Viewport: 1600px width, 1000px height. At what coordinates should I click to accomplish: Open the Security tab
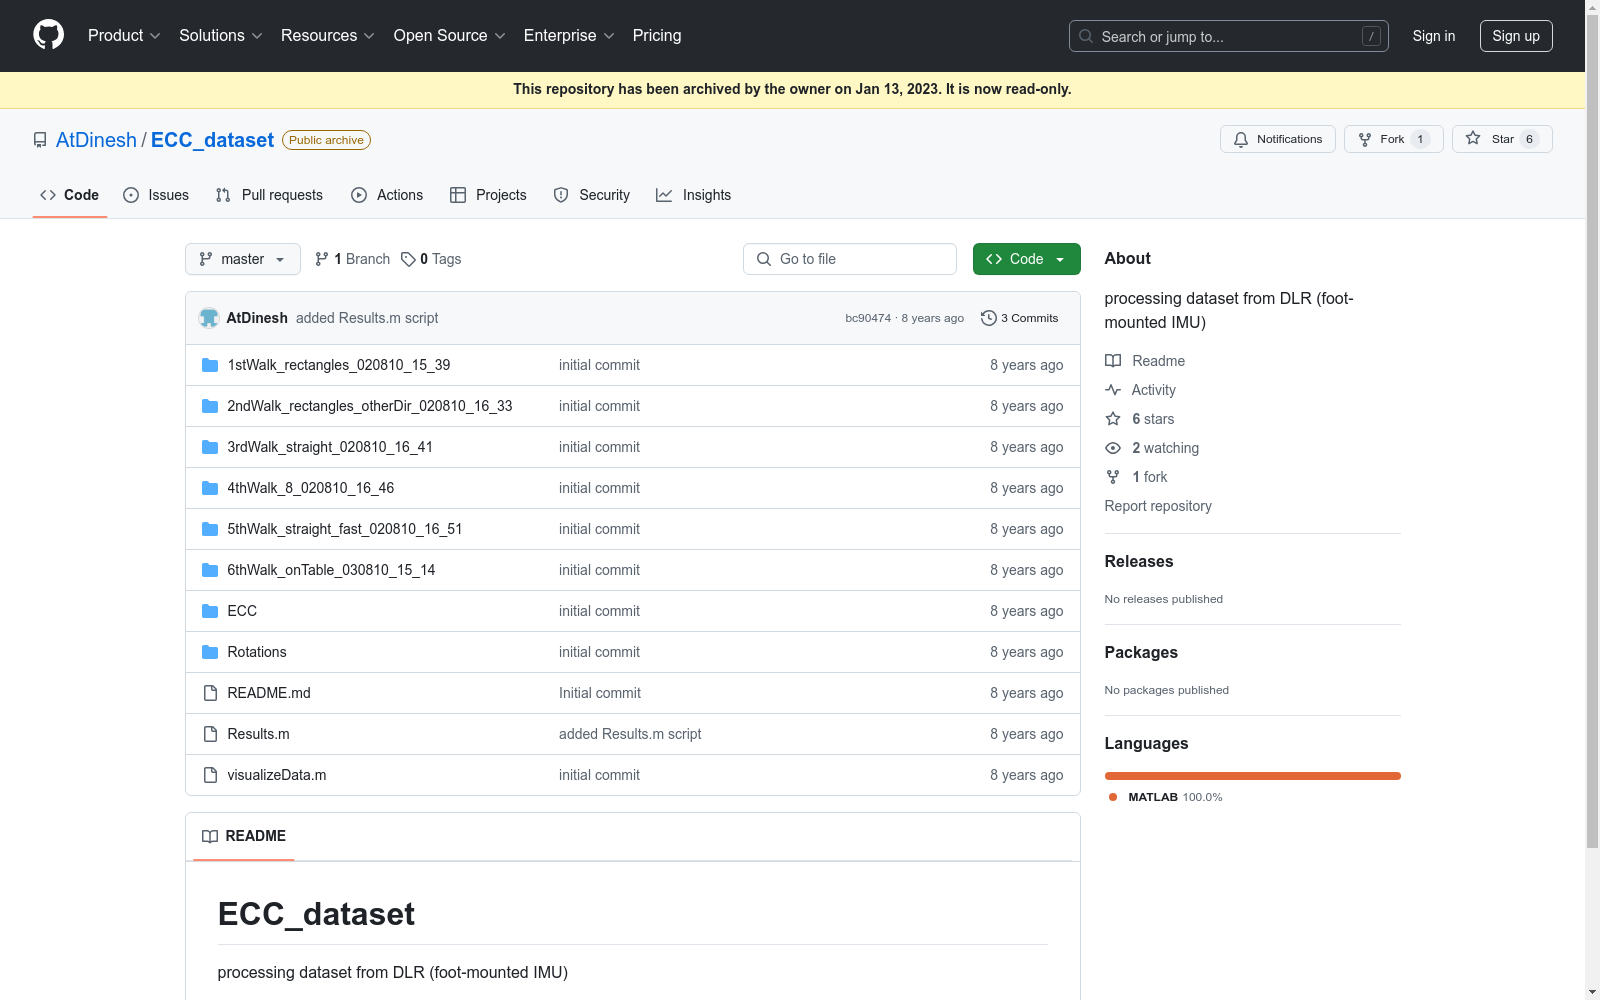592,195
